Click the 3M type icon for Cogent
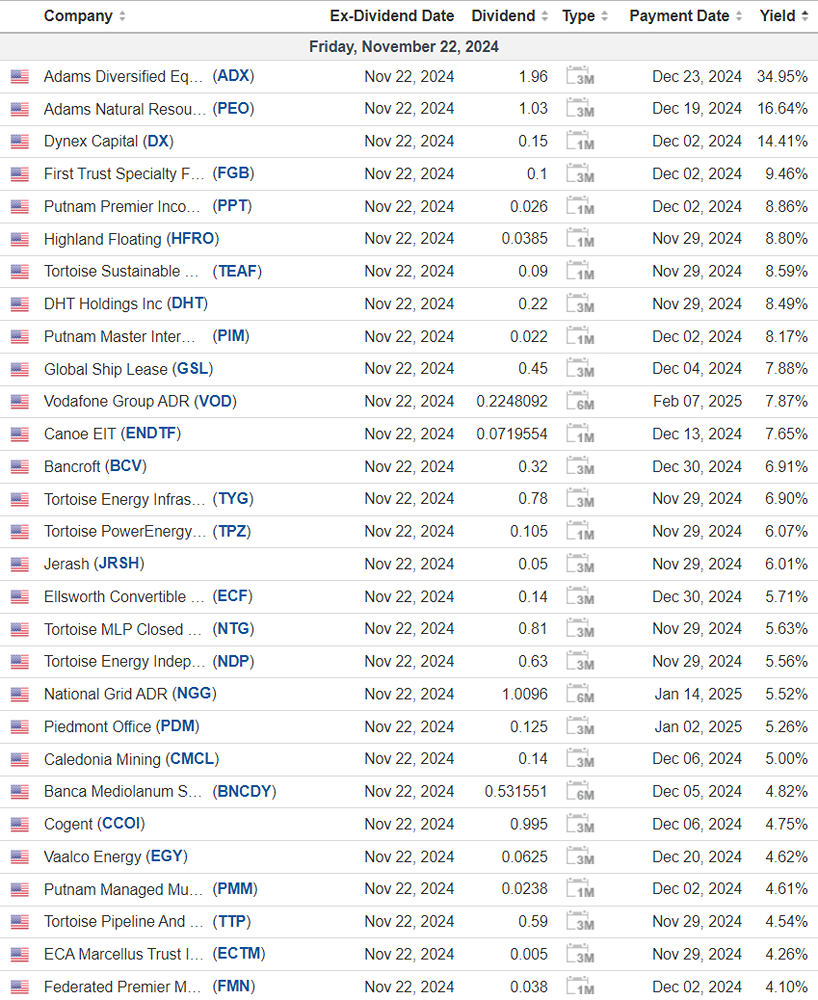Screen dimensions: 818x1000 tap(580, 824)
